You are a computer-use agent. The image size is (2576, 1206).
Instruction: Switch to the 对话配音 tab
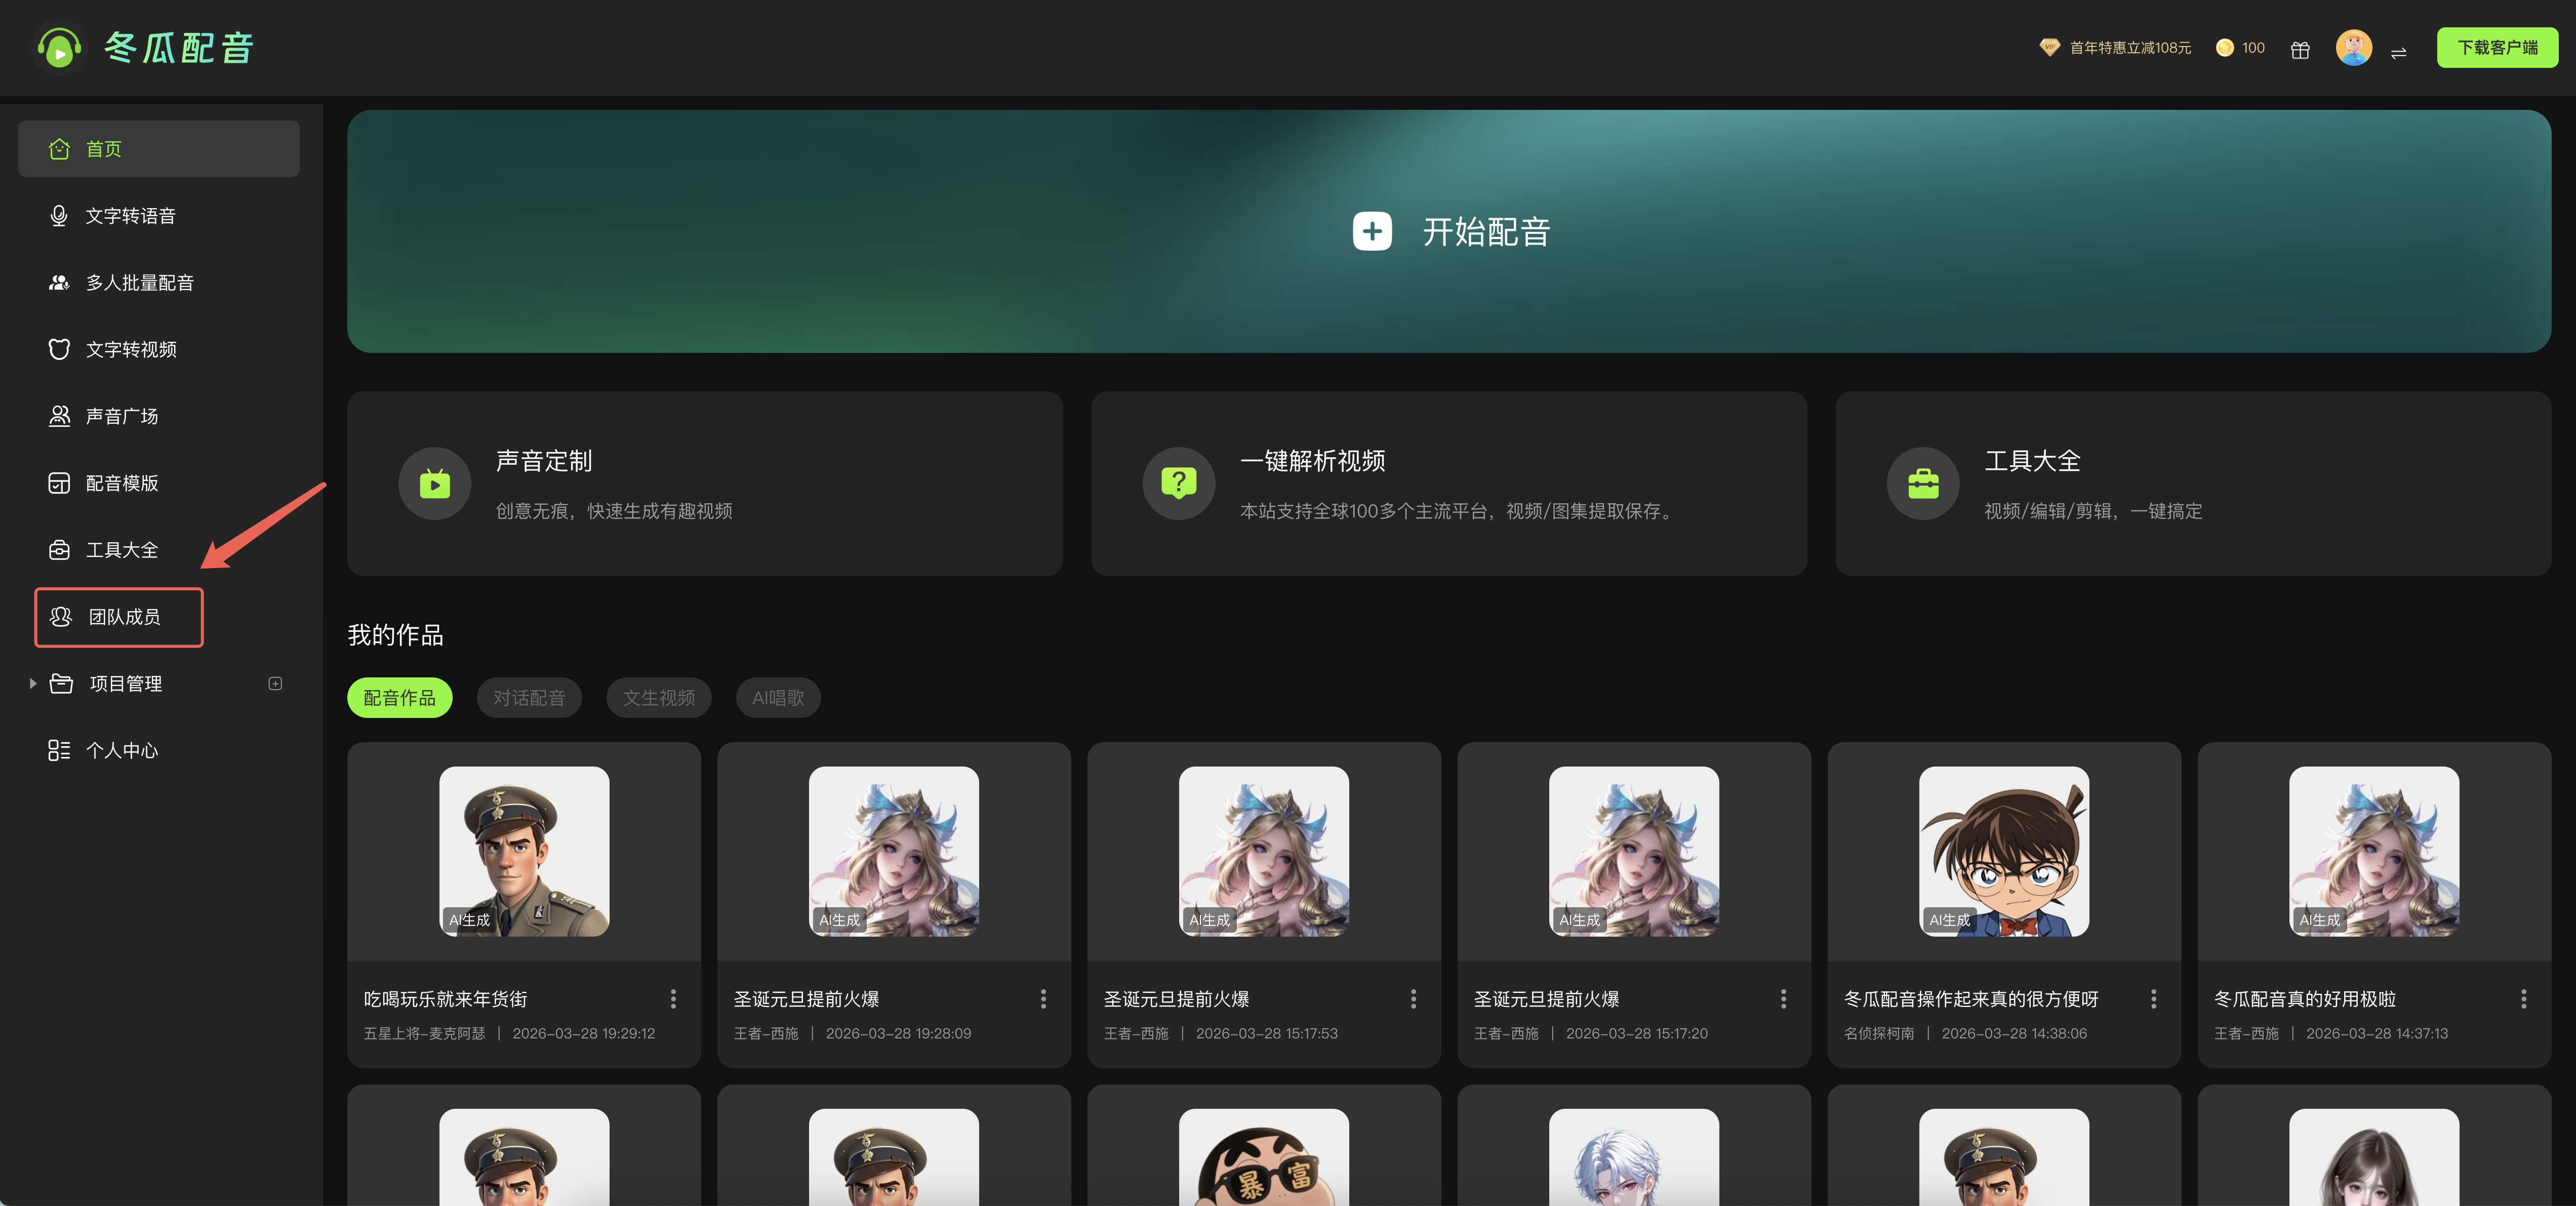point(529,698)
